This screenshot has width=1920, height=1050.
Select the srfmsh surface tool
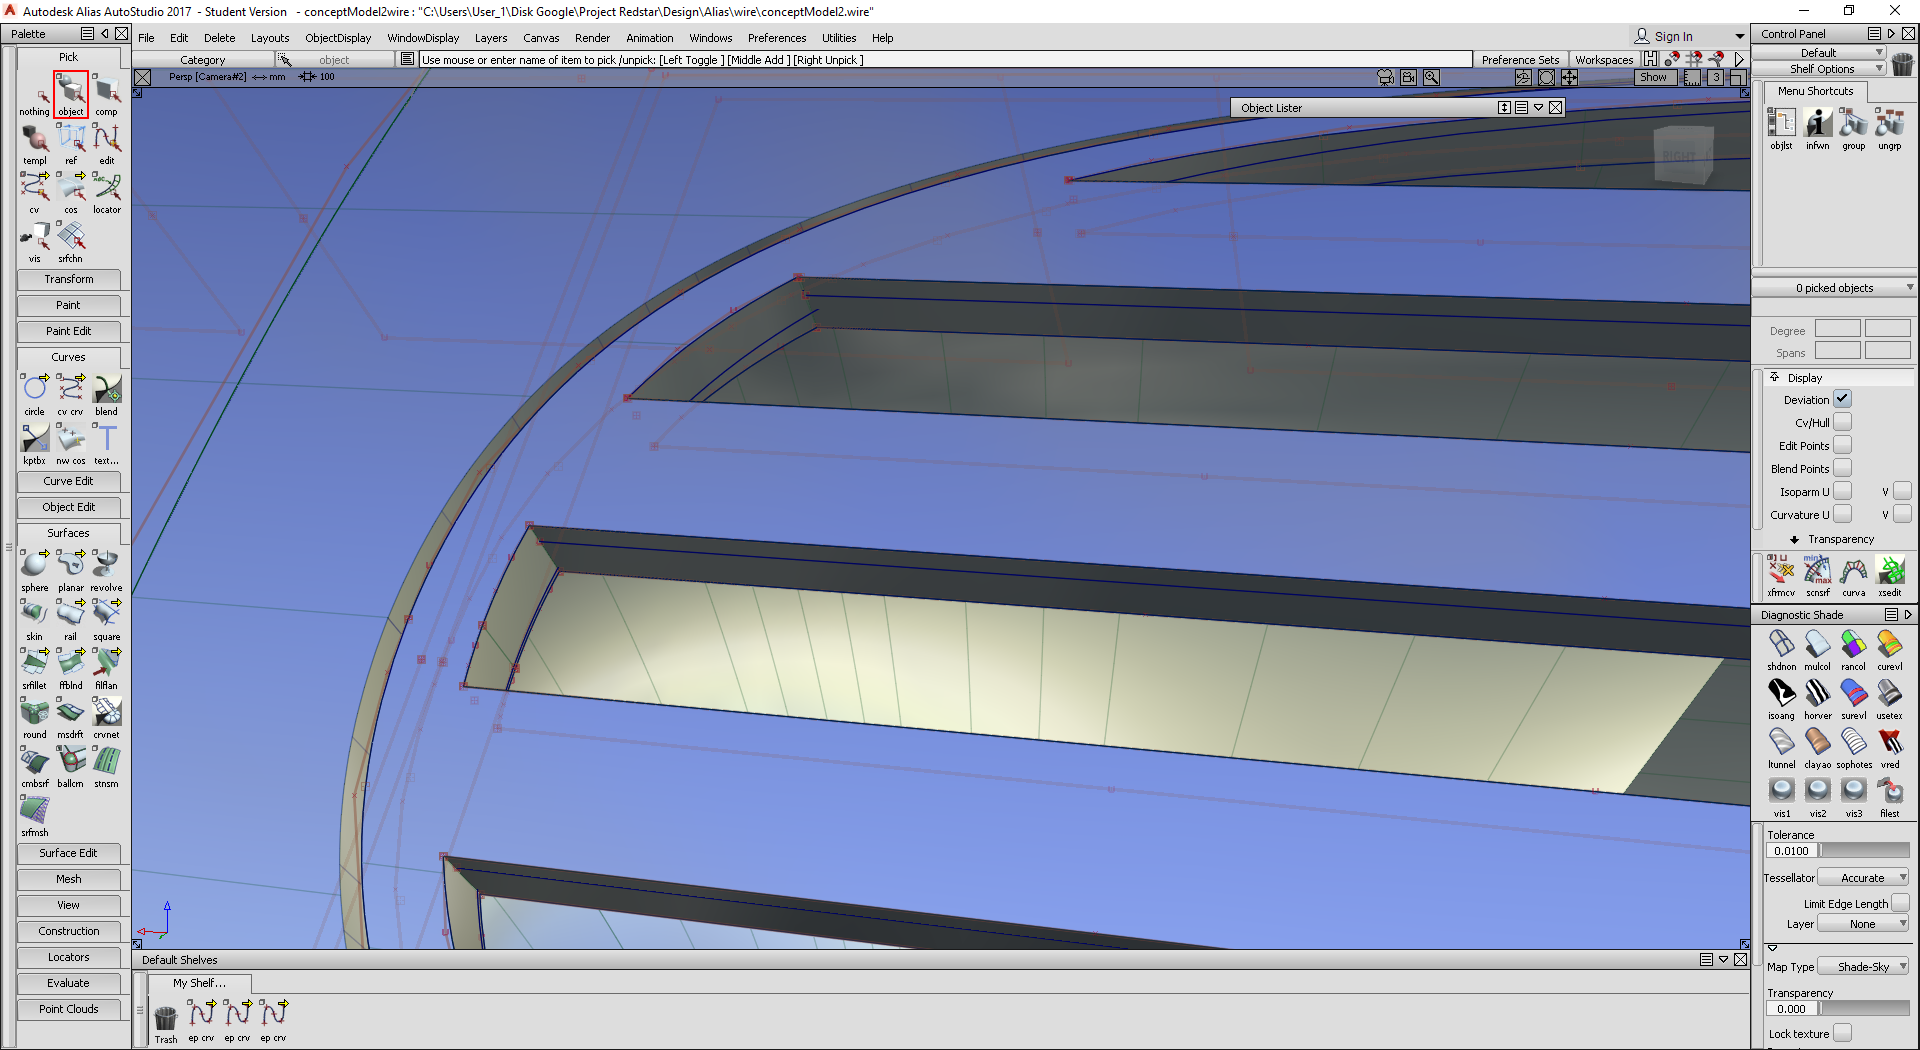pyautogui.click(x=34, y=812)
